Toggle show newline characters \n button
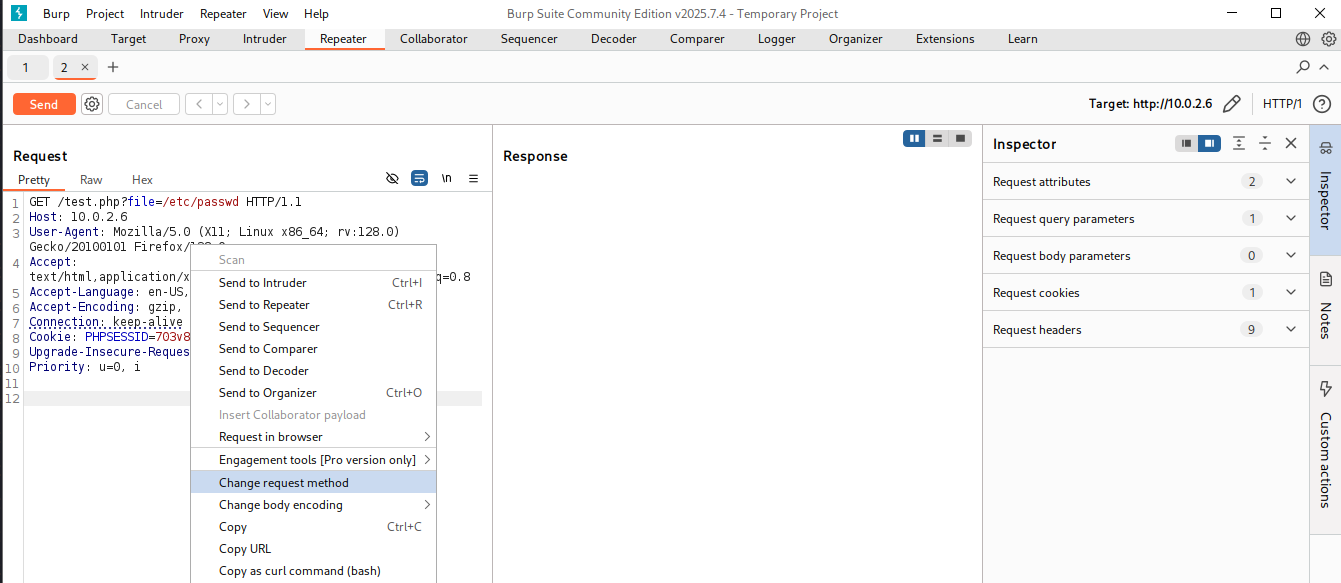Screen dimensions: 1341x583 click(x=446, y=179)
